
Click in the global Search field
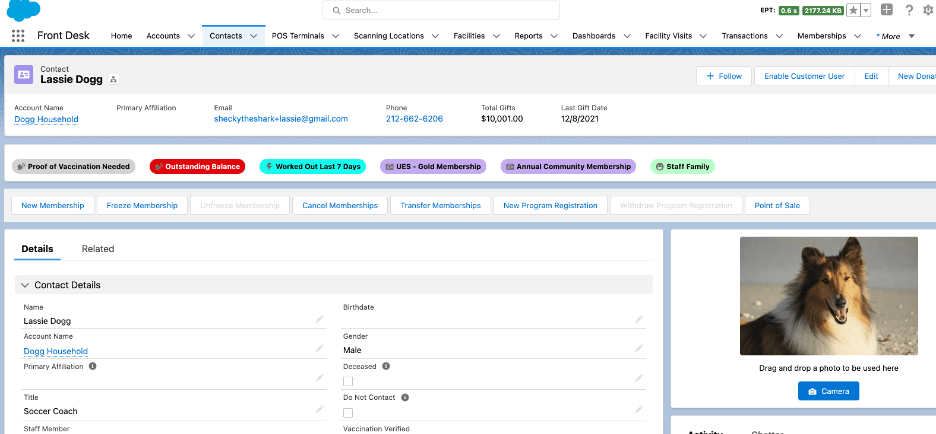[x=441, y=10]
